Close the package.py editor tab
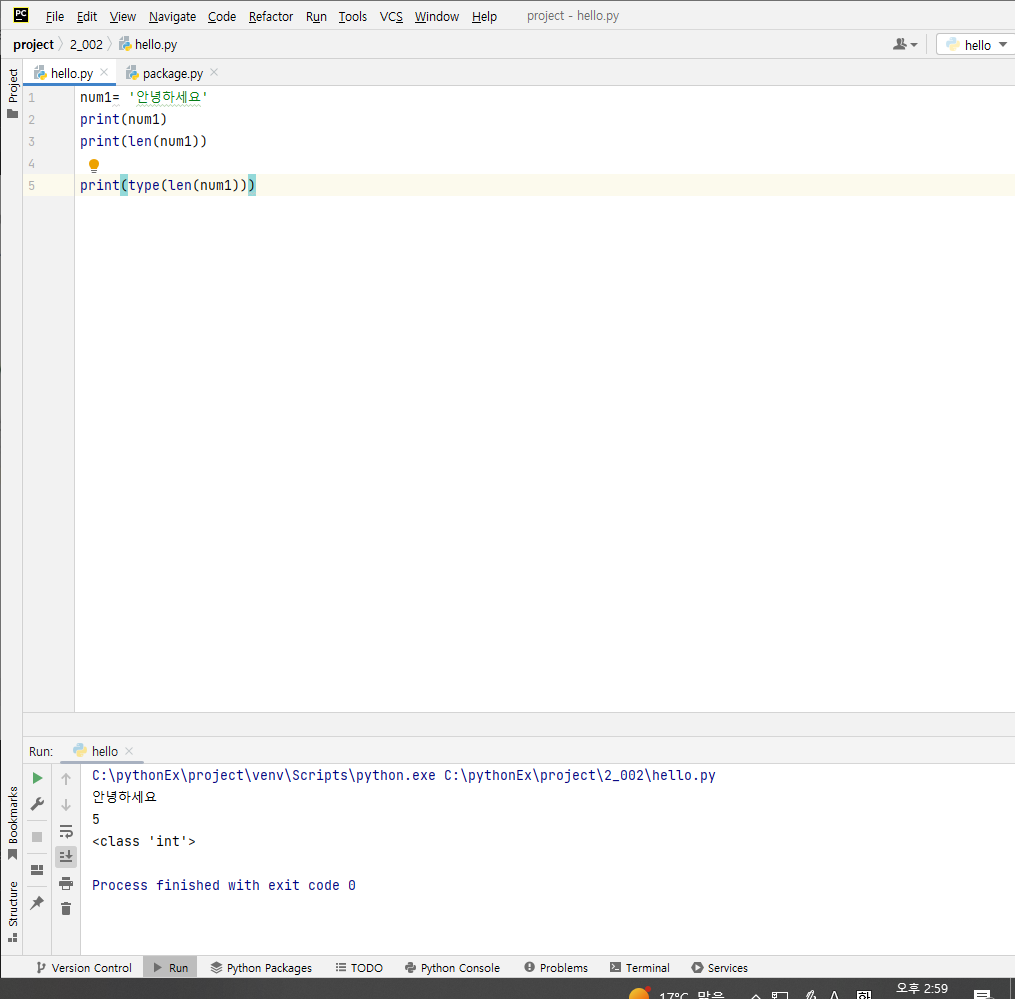The width and height of the screenshot is (1015, 999). [x=214, y=73]
